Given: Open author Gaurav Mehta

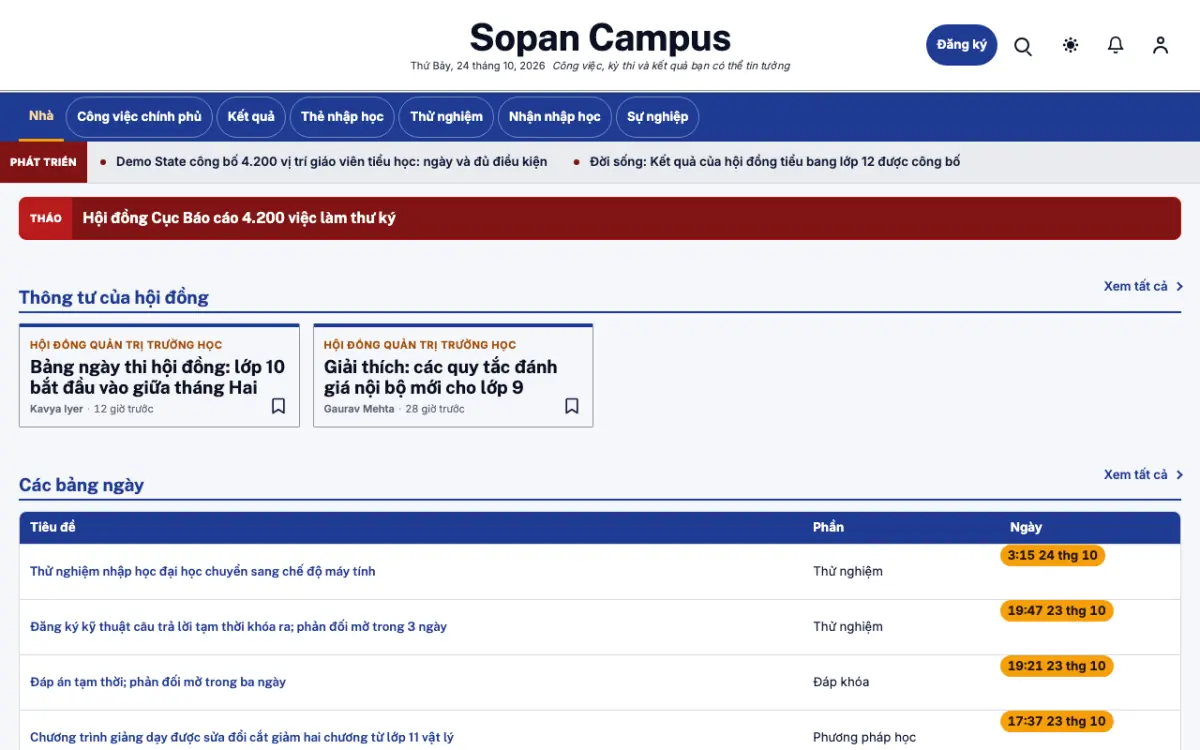Looking at the screenshot, I should click(x=359, y=409).
